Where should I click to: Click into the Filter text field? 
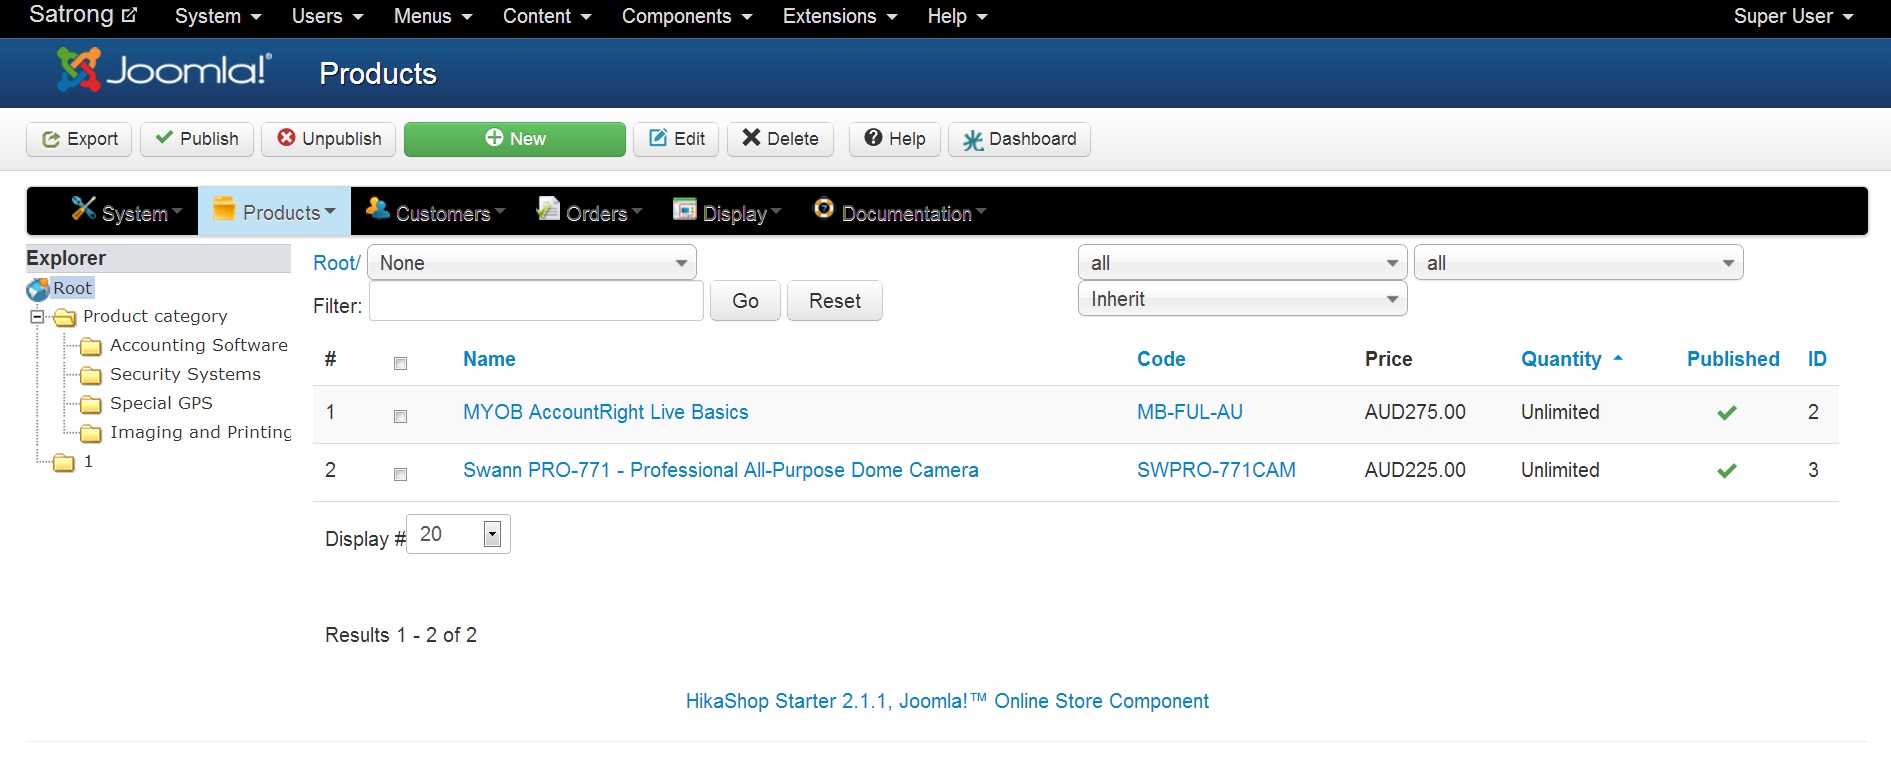pyautogui.click(x=536, y=301)
